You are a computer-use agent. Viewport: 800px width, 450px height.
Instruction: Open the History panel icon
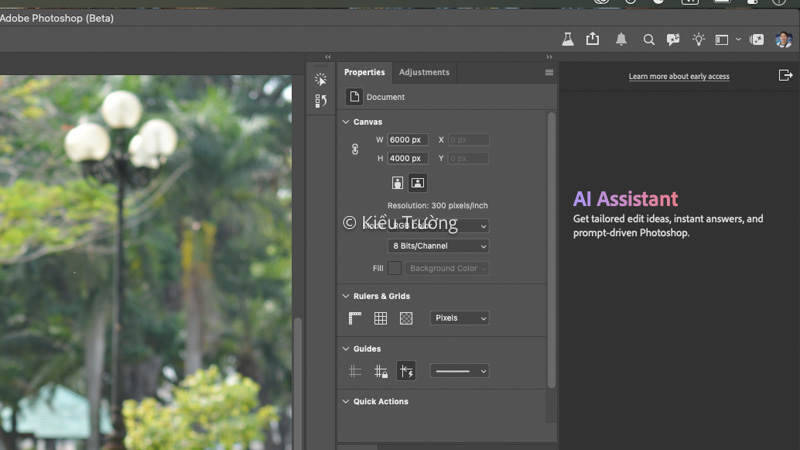[320, 101]
